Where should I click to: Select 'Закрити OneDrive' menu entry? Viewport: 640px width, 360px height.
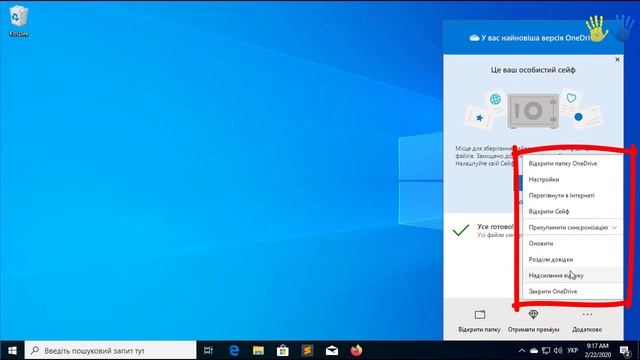coord(573,291)
